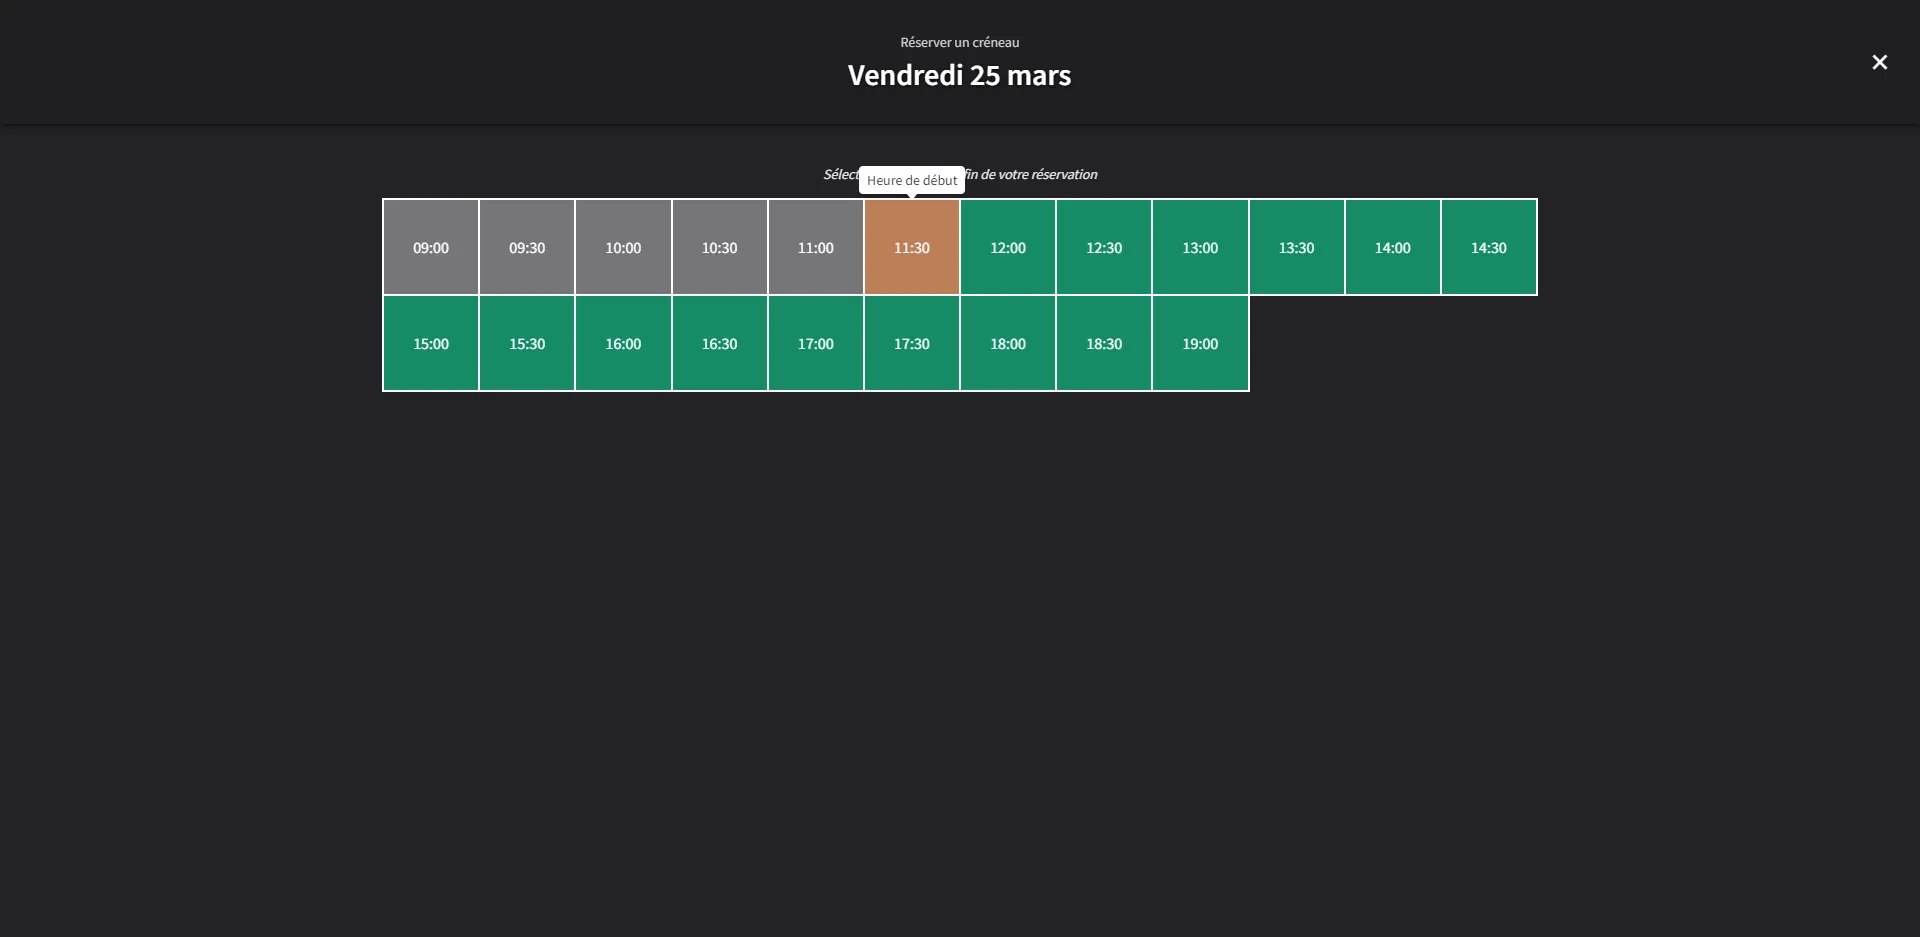Click the disabled 10:30 slot
Image resolution: width=1920 pixels, height=937 pixels.
(x=719, y=247)
